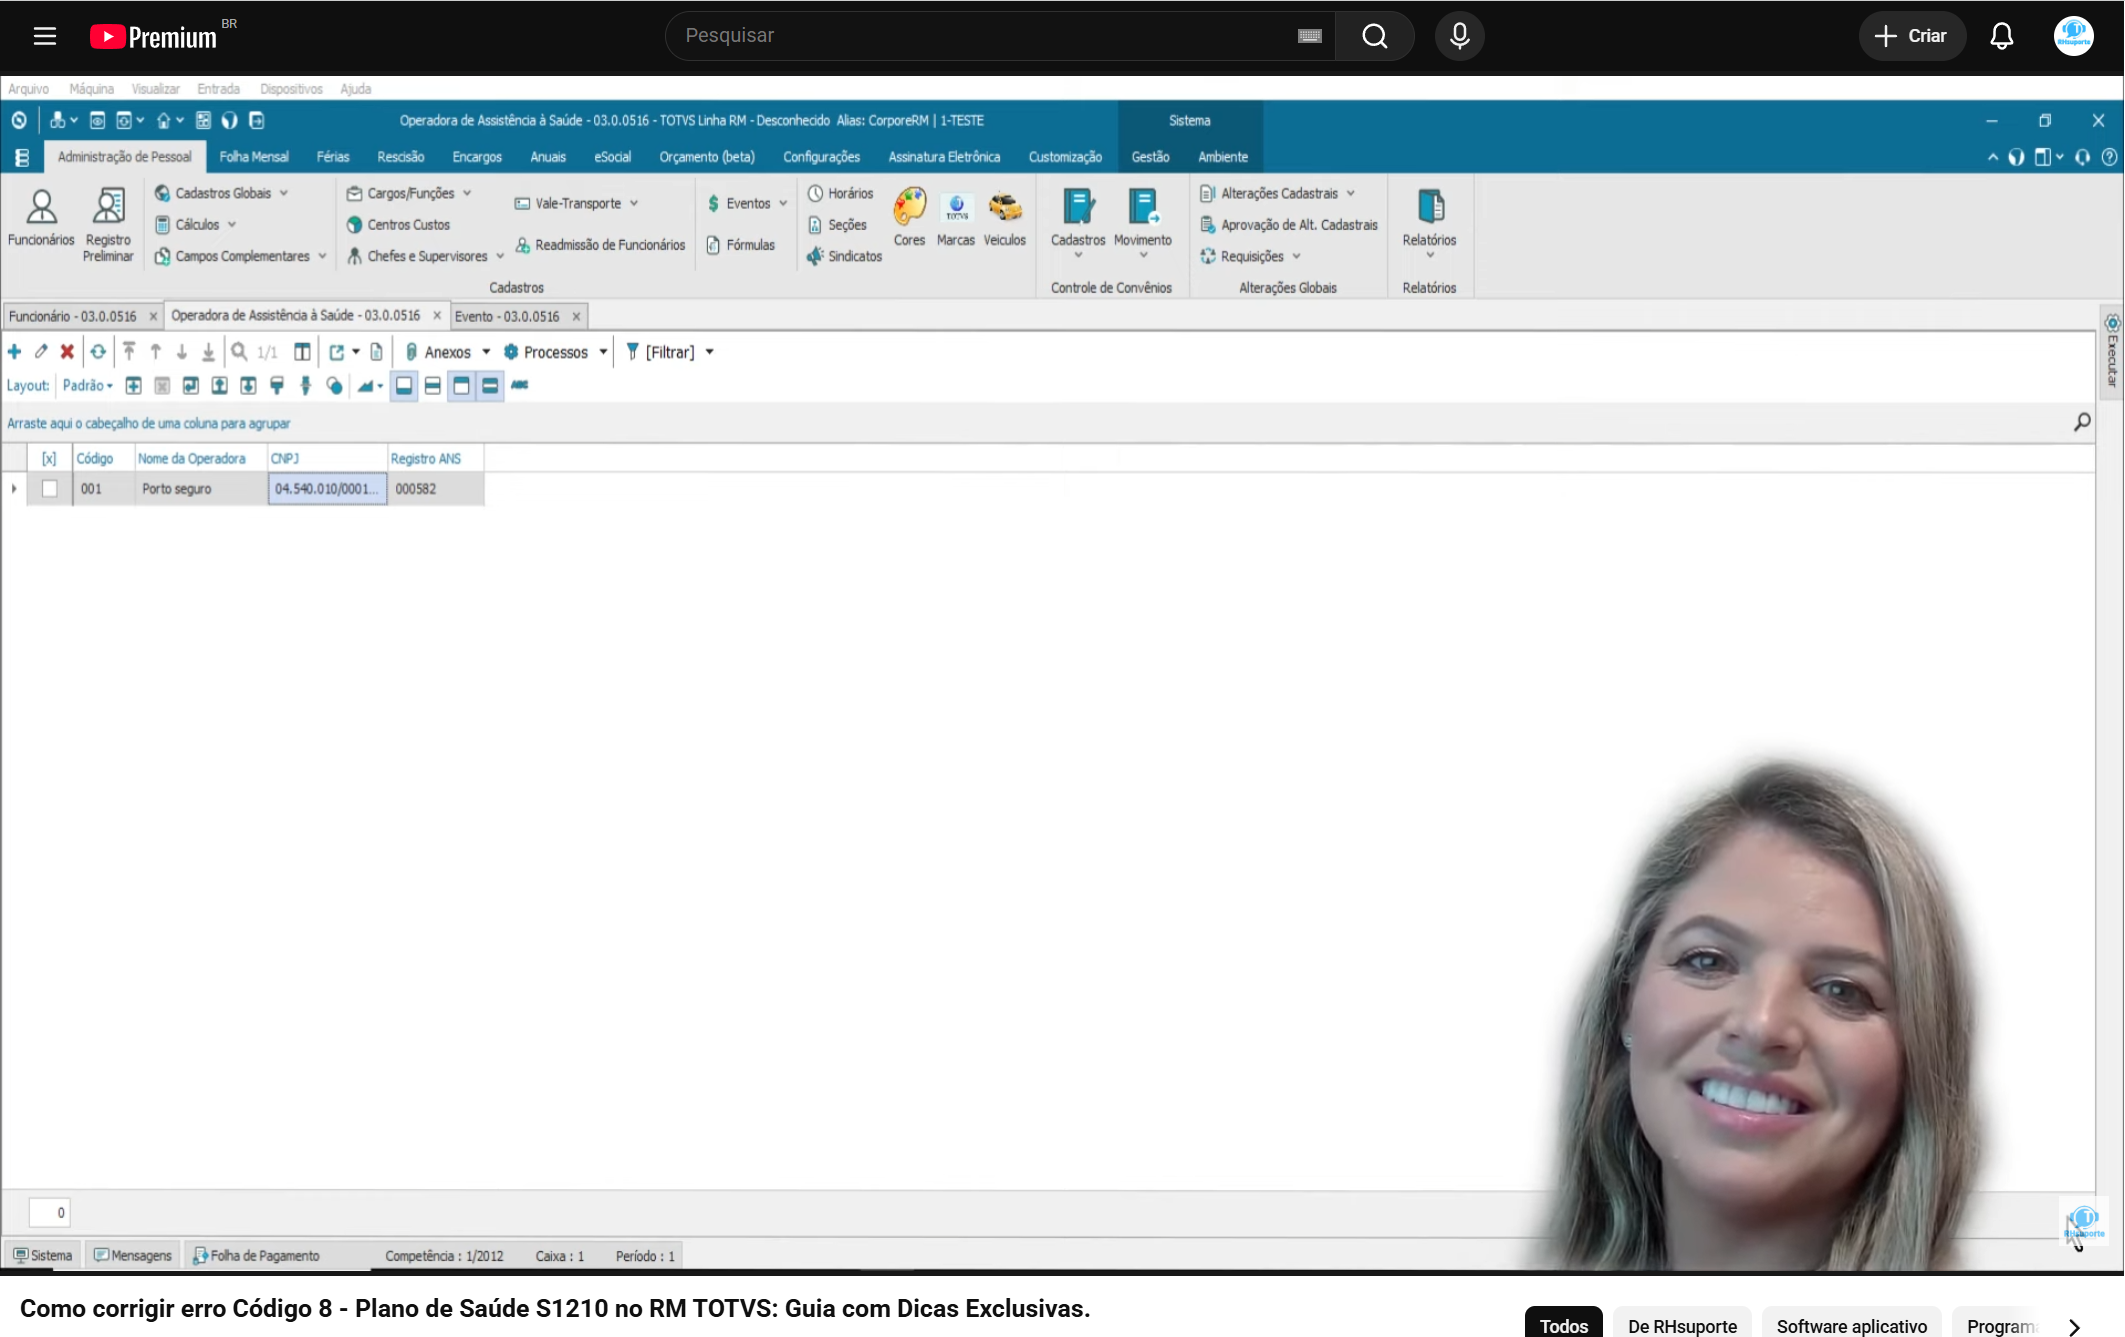The image size is (2125, 1337).
Task: Select the Todos chip
Action: (1563, 1324)
